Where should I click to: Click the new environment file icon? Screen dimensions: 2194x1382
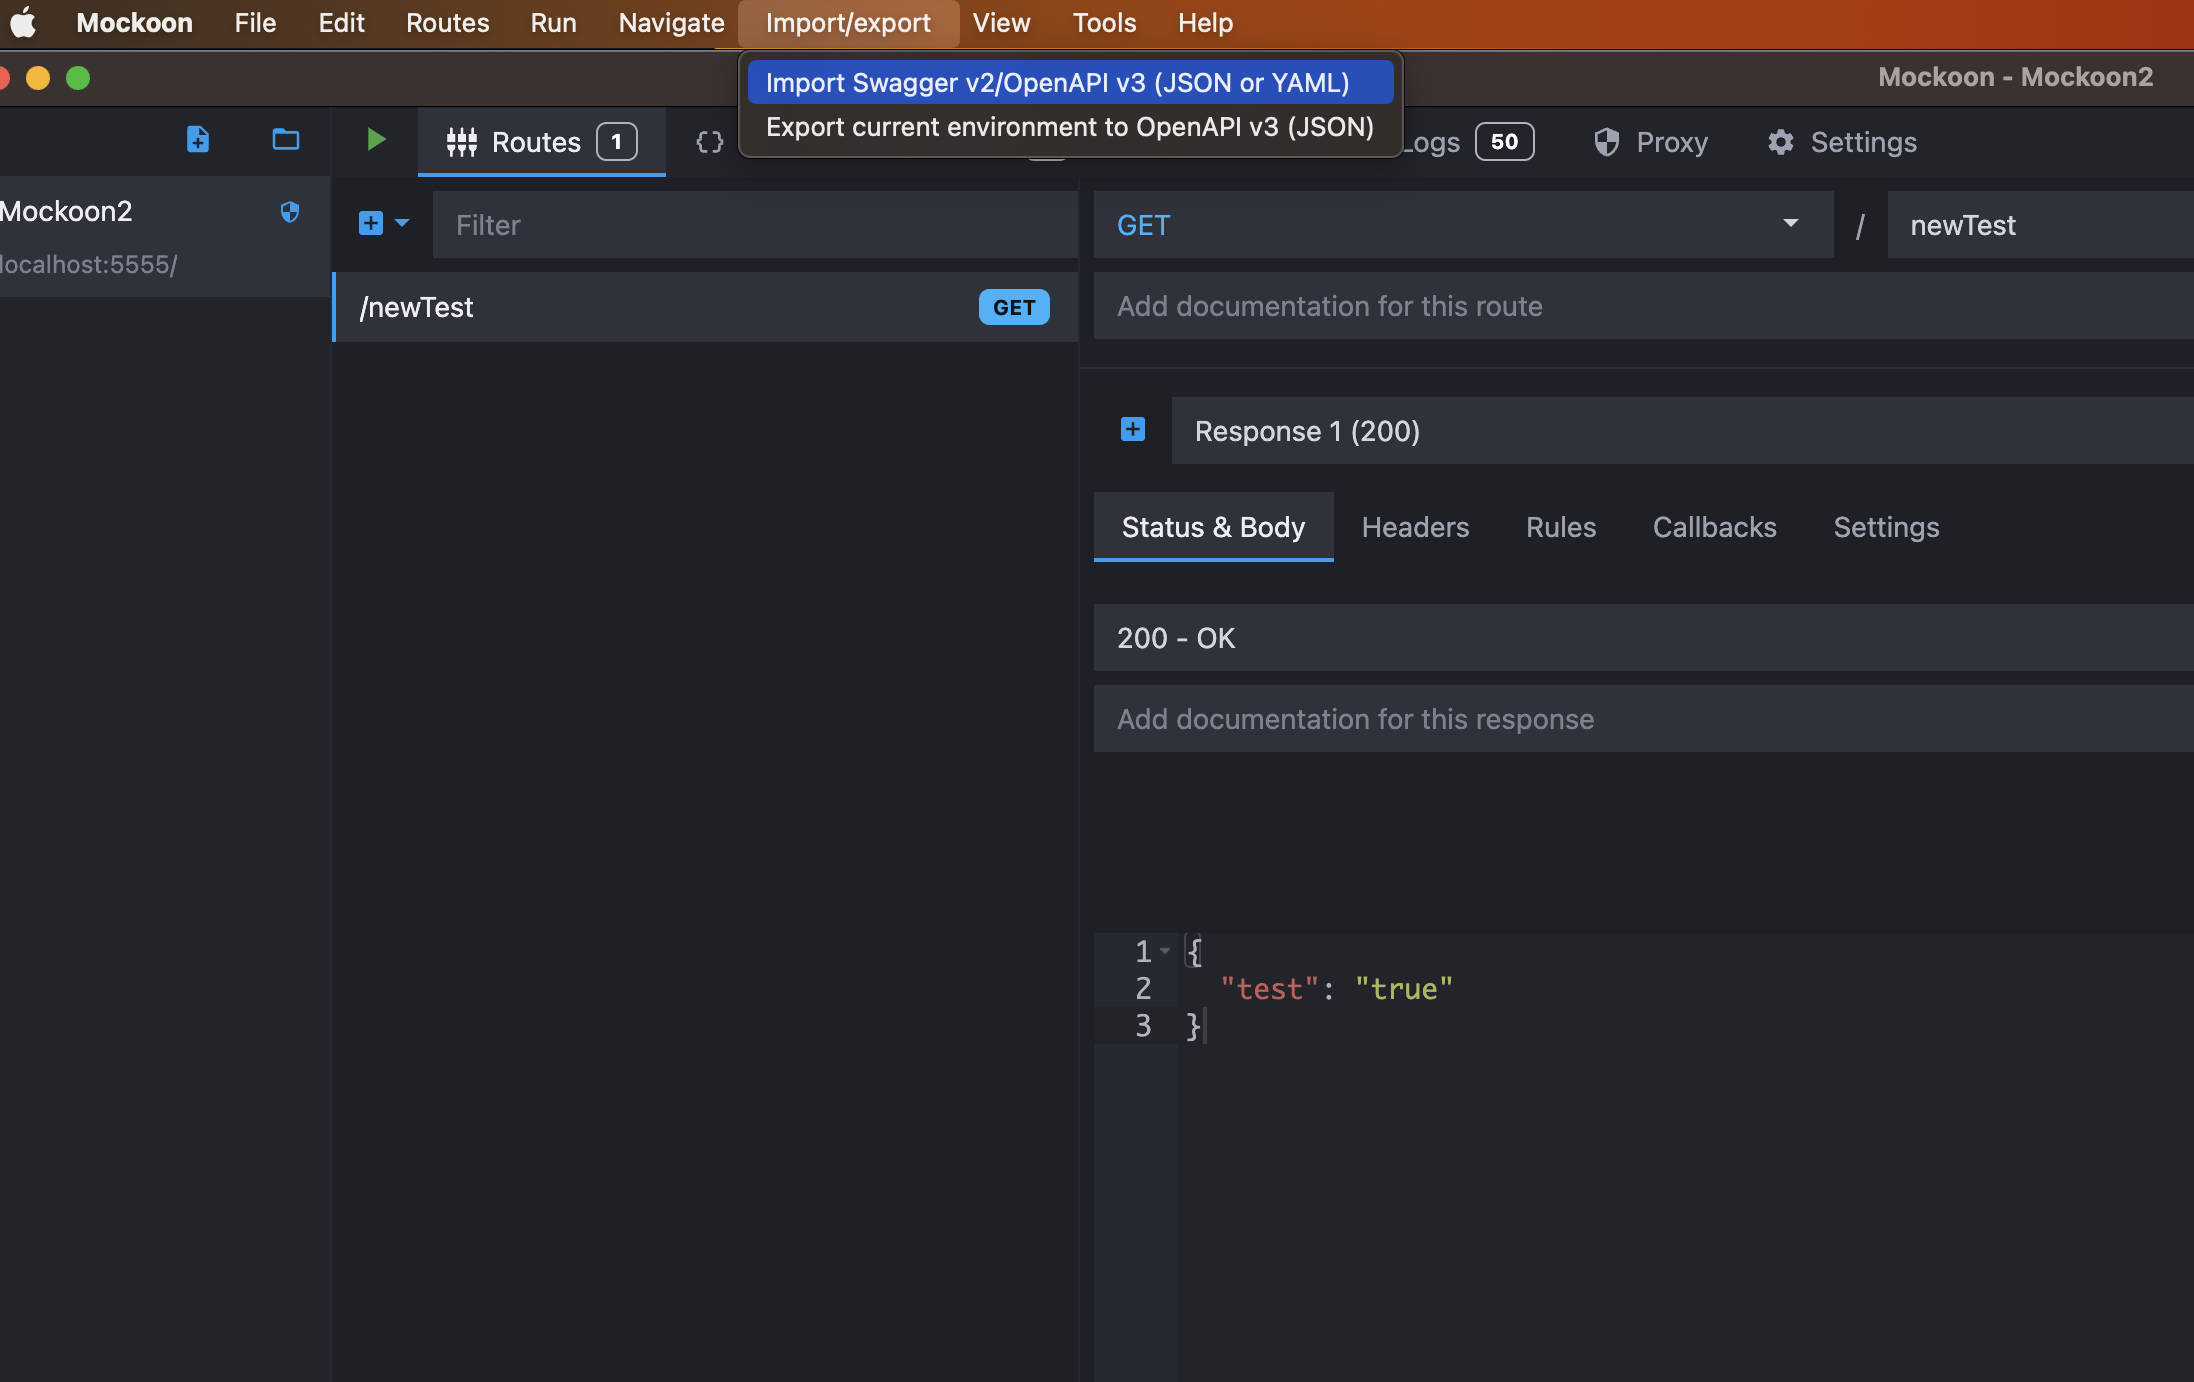coord(198,139)
